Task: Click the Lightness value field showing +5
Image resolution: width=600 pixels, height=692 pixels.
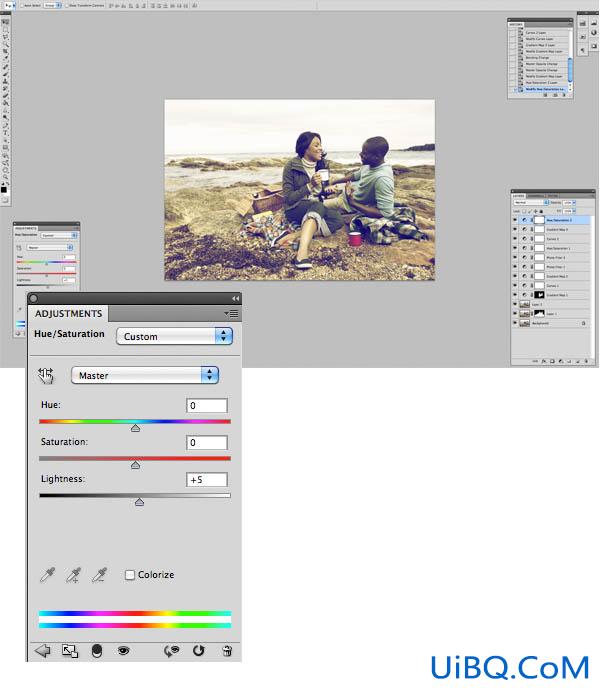Action: click(x=207, y=479)
